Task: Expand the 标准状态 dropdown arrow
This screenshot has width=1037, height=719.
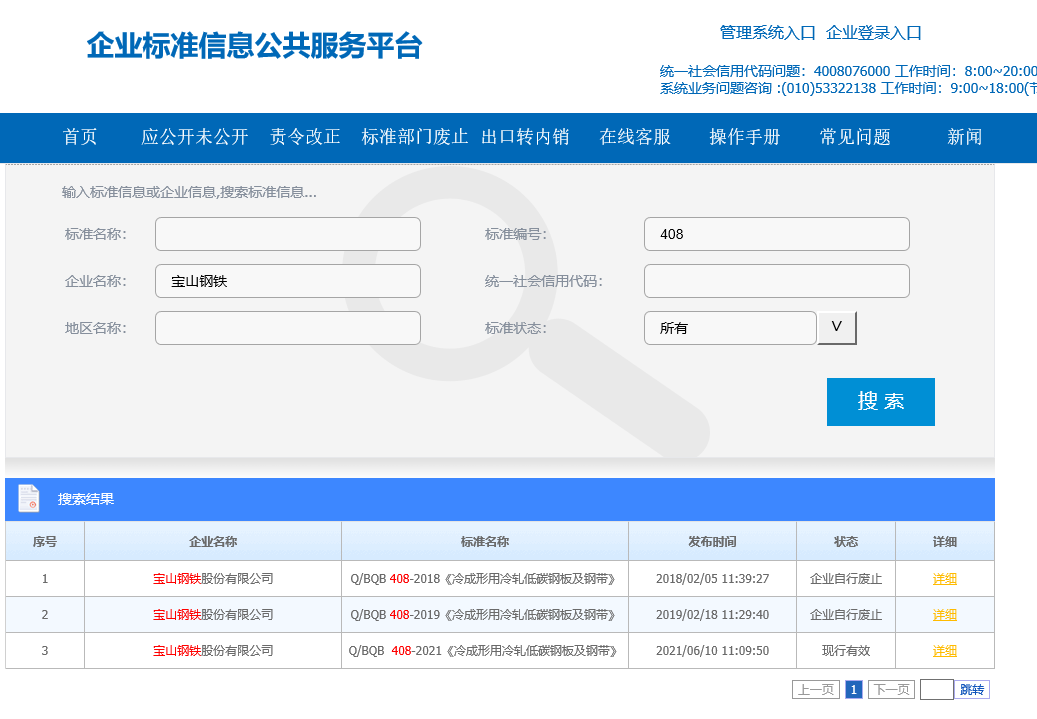Action: click(837, 328)
